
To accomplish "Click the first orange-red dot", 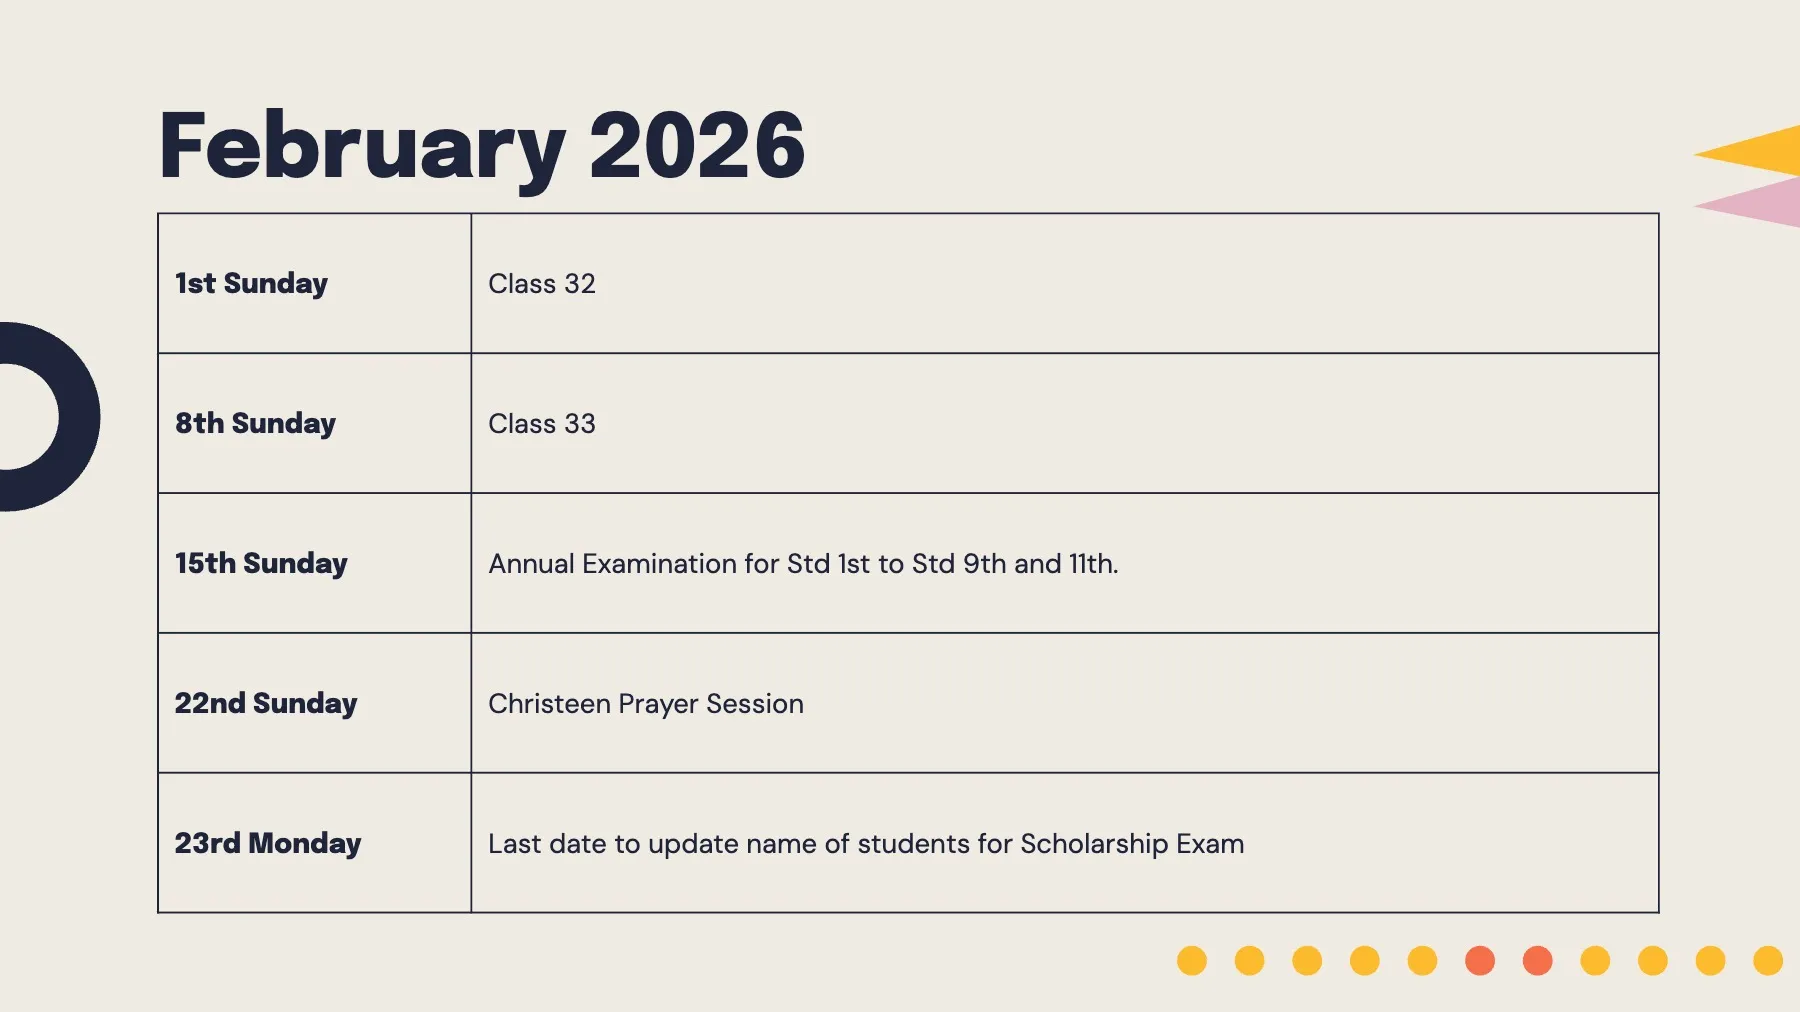I will (1480, 961).
